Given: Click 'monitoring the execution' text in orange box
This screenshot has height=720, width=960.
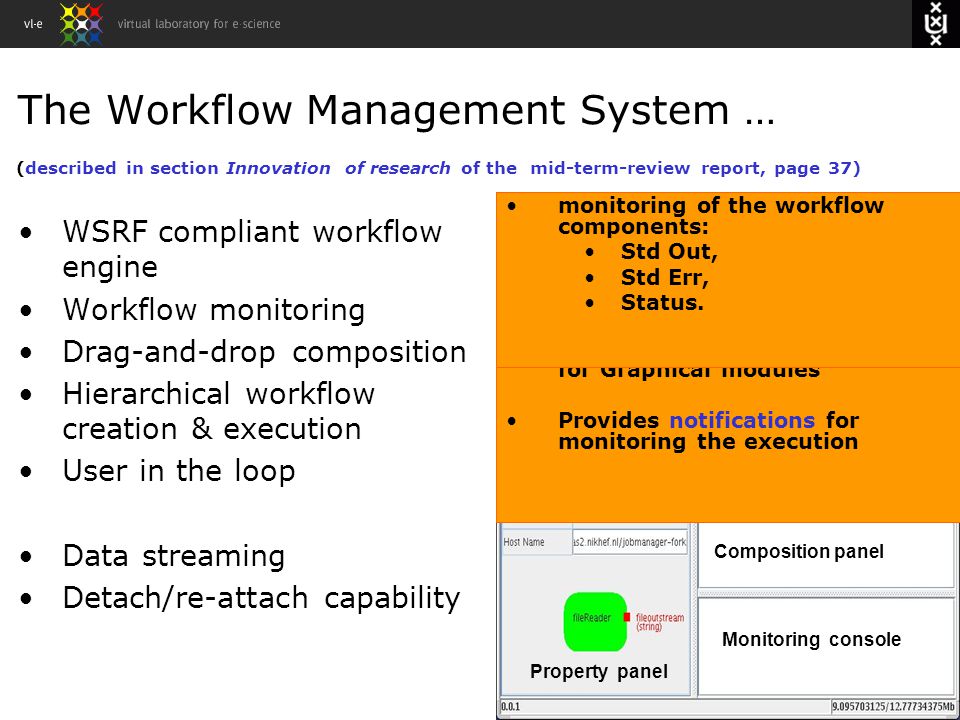Looking at the screenshot, I should point(708,441).
